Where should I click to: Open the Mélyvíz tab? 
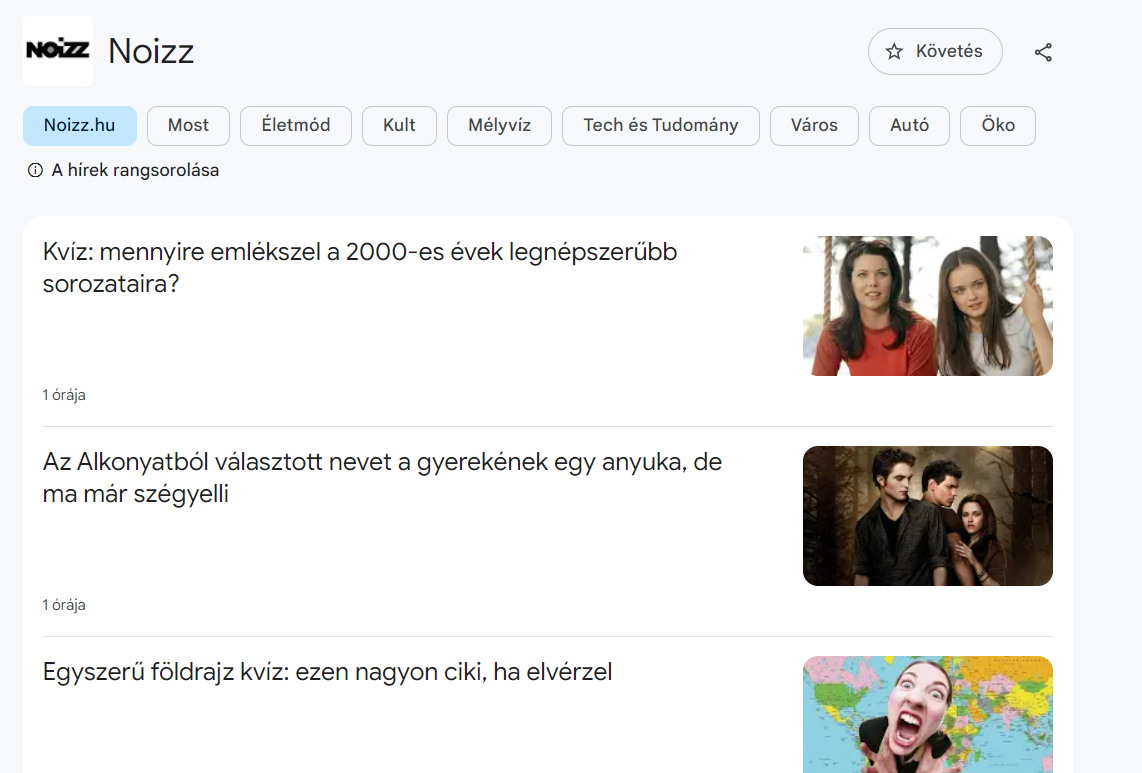499,126
